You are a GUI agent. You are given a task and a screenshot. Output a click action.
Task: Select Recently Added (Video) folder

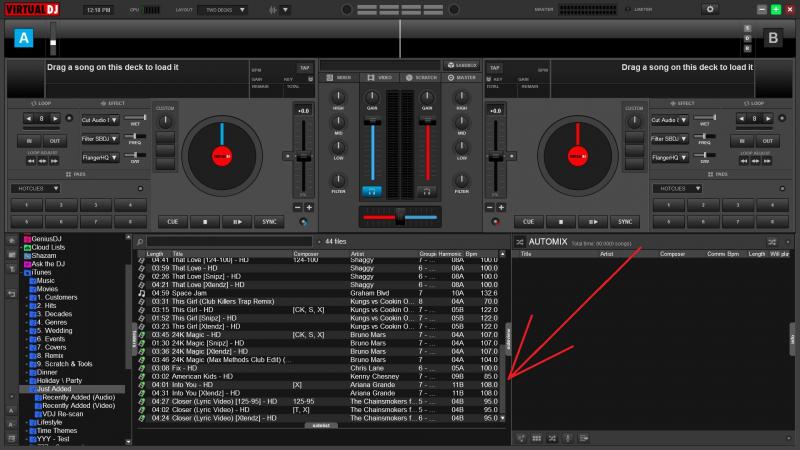pos(79,406)
